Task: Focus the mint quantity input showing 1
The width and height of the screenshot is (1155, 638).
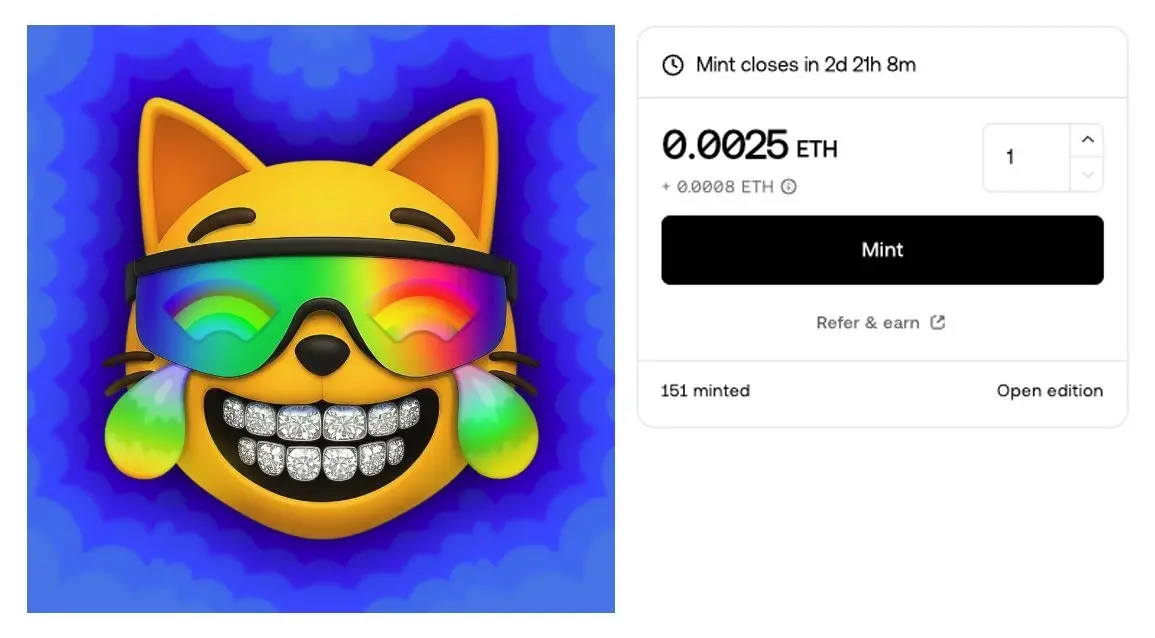Action: pos(1027,158)
